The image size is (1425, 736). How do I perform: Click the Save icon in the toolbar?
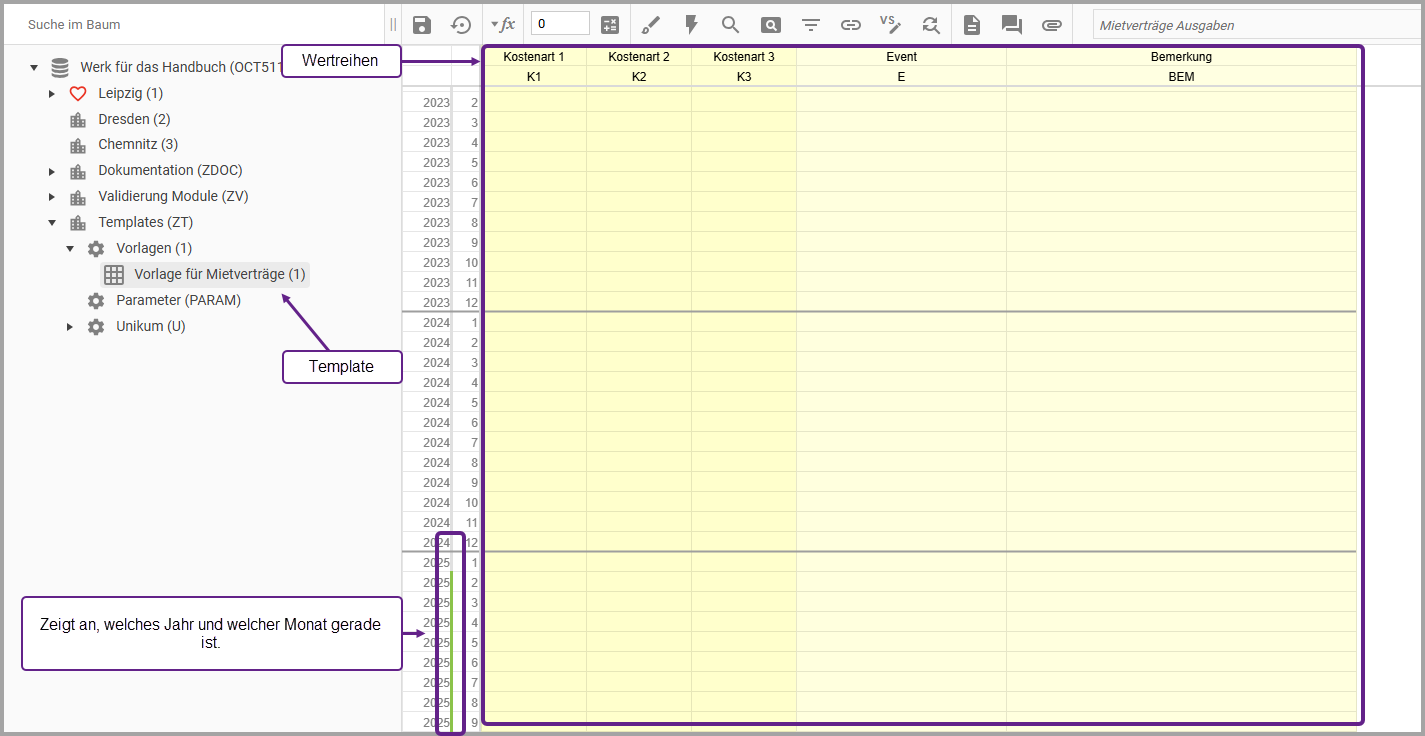tap(421, 24)
